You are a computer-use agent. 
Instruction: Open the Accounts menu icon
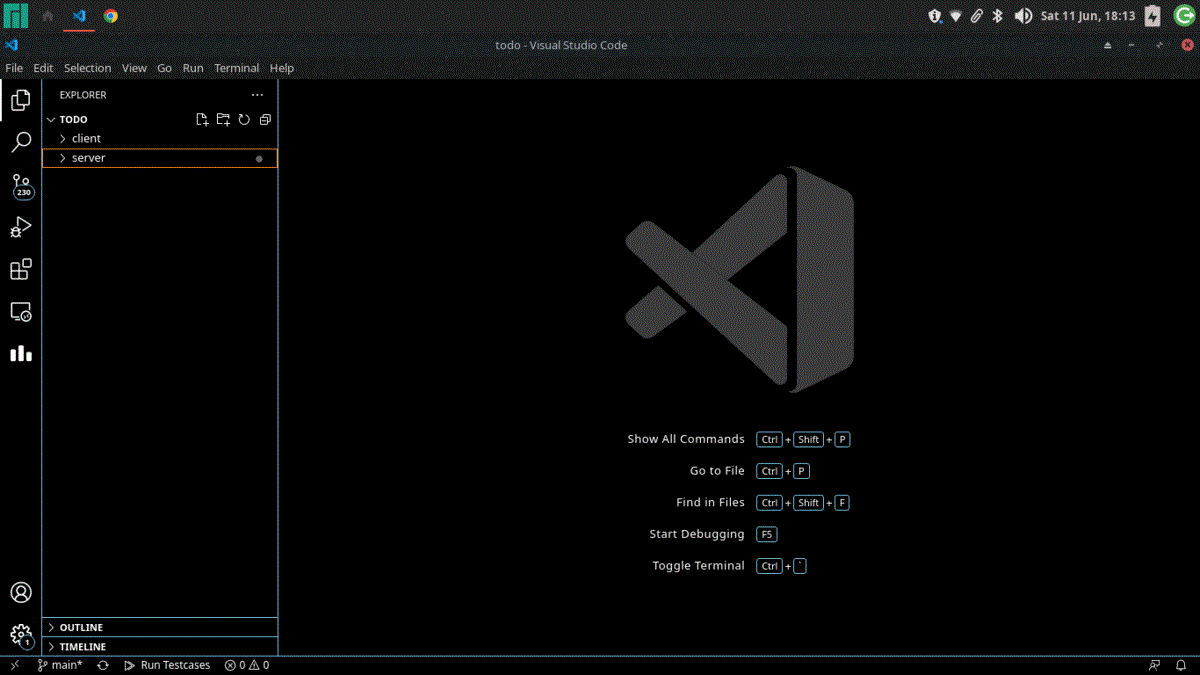pos(21,592)
